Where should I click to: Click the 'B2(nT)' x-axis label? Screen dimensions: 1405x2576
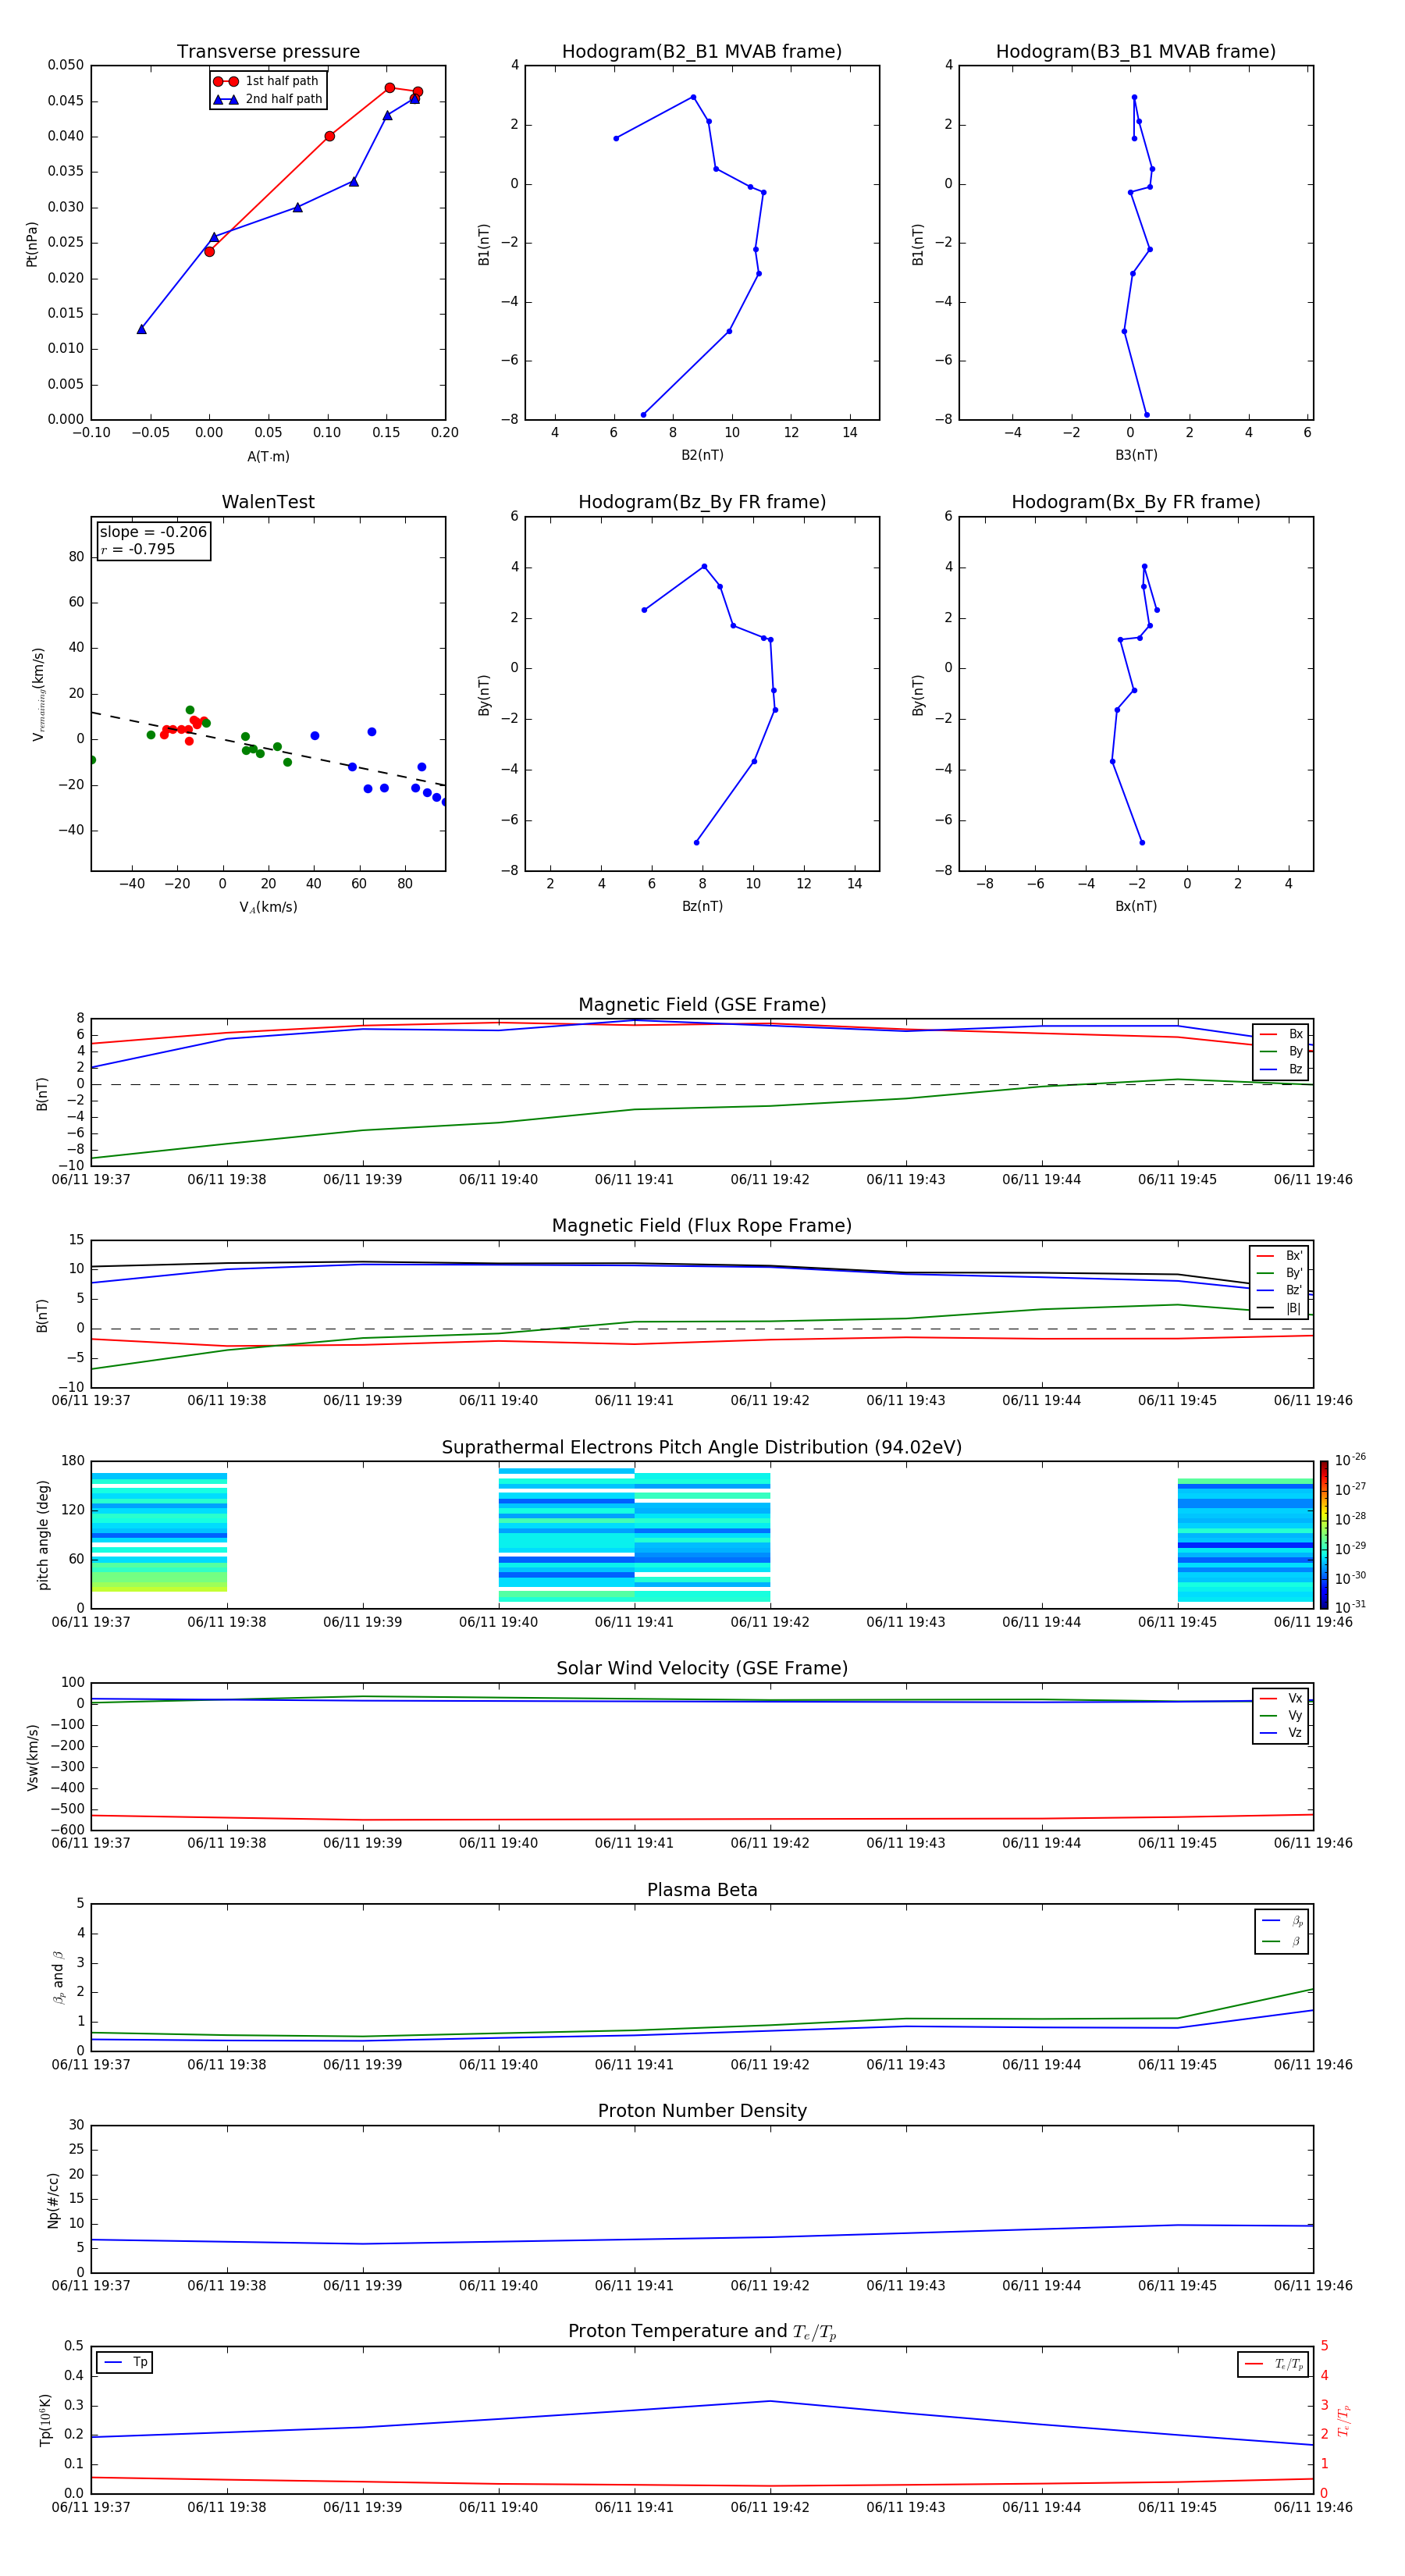point(702,456)
